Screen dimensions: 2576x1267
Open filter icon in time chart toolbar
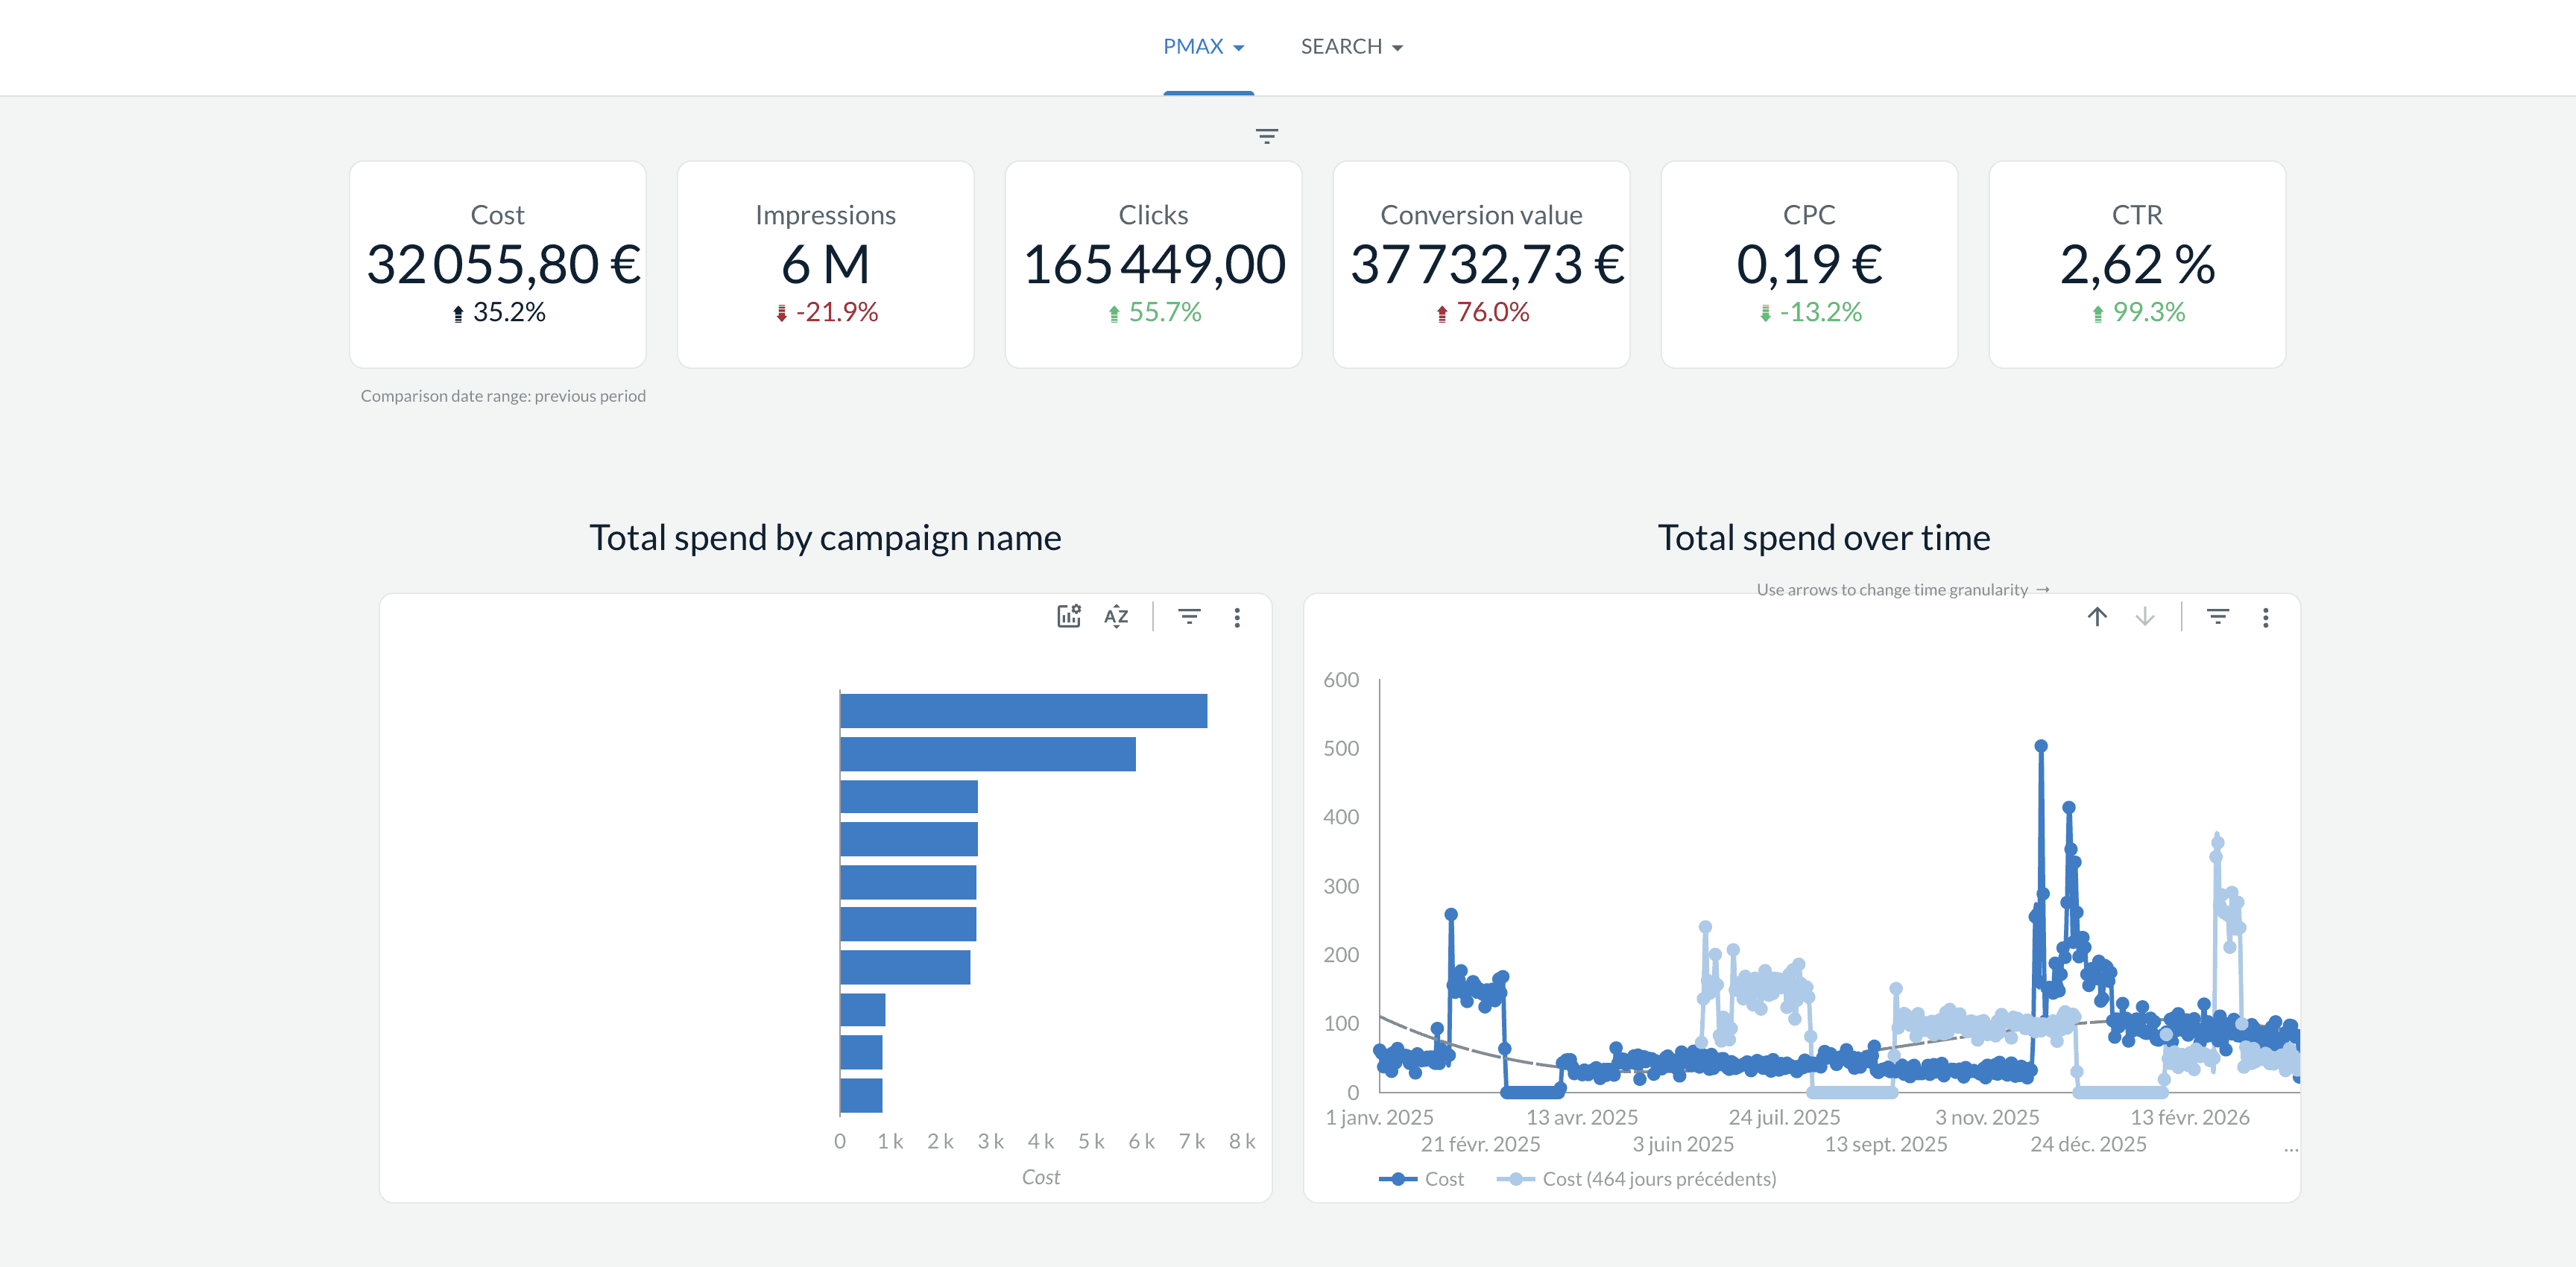pyautogui.click(x=2217, y=616)
